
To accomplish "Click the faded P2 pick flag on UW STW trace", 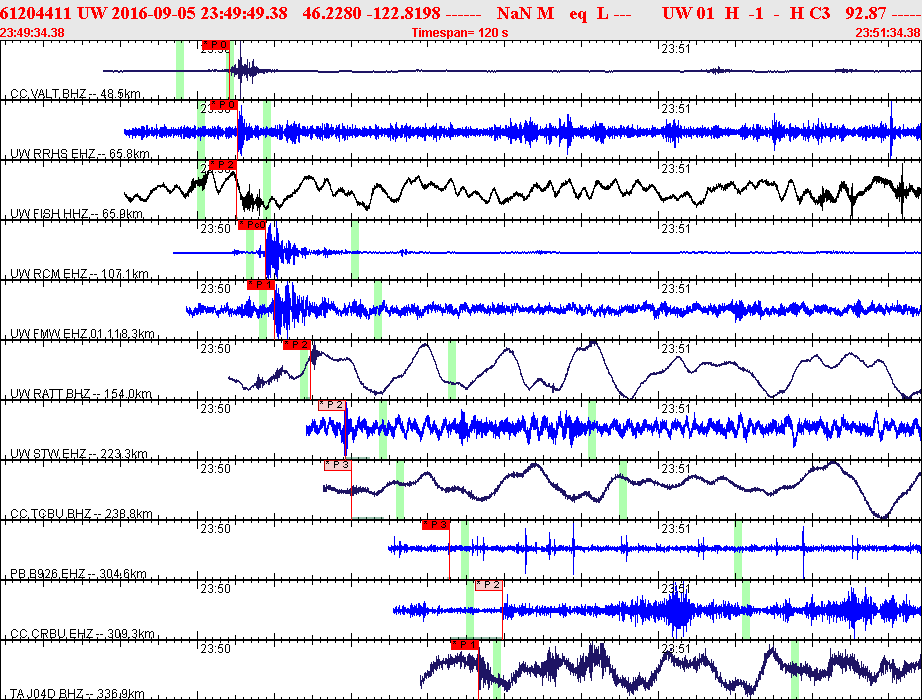I will click(x=332, y=405).
